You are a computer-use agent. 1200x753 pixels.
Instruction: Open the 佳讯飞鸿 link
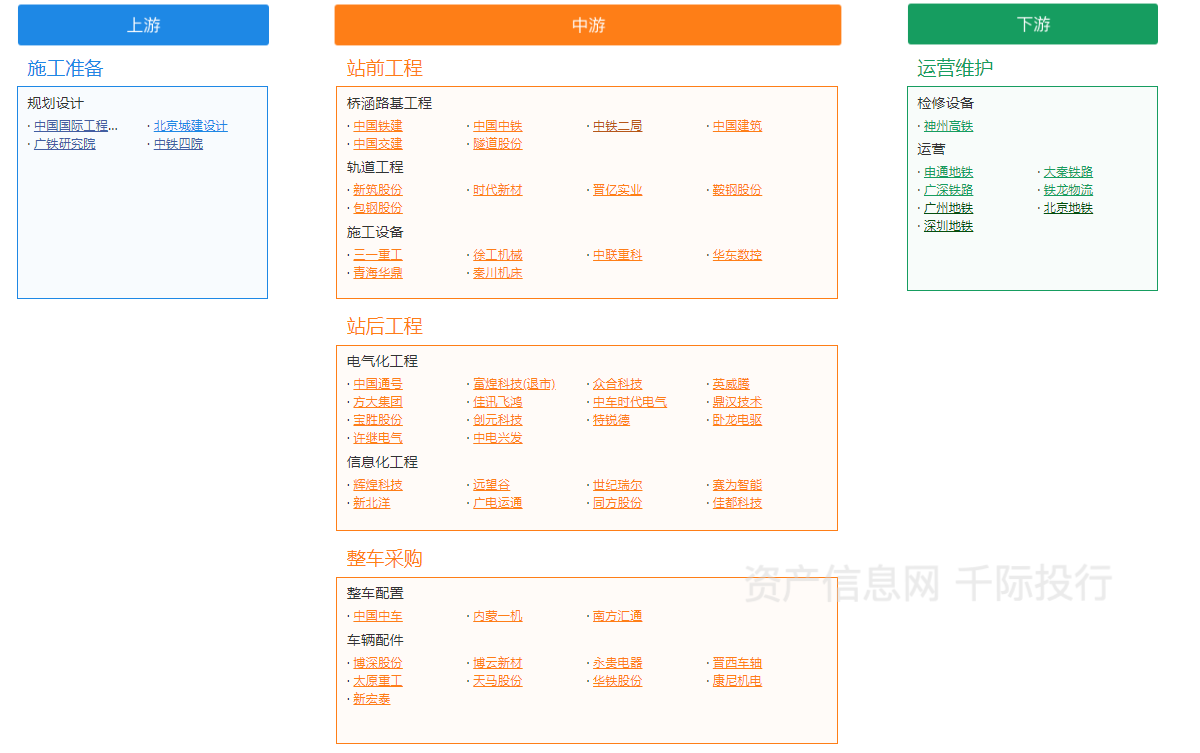[498, 402]
